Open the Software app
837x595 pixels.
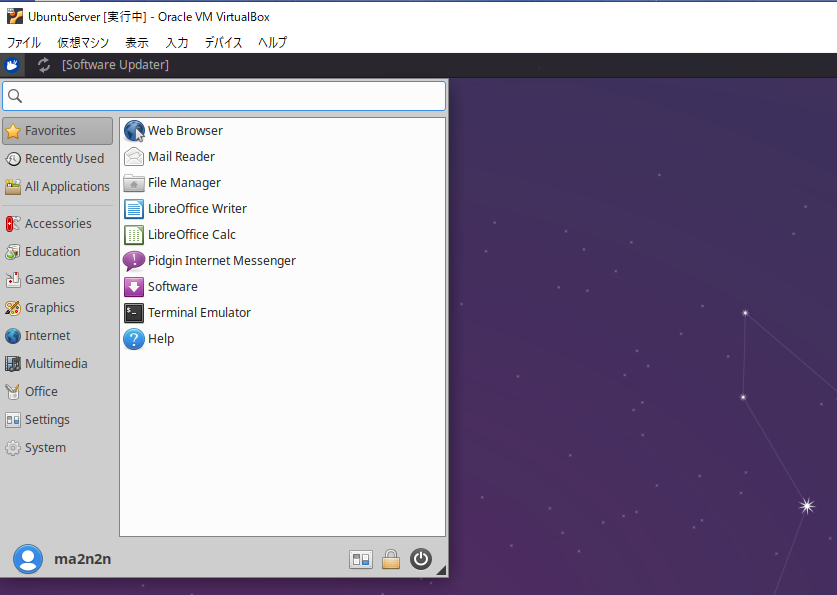click(x=282, y=287)
